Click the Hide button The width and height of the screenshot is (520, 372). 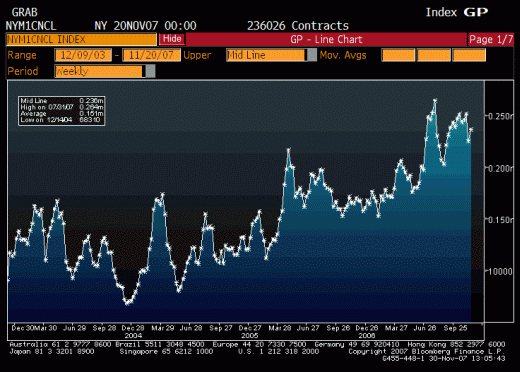pyautogui.click(x=172, y=39)
